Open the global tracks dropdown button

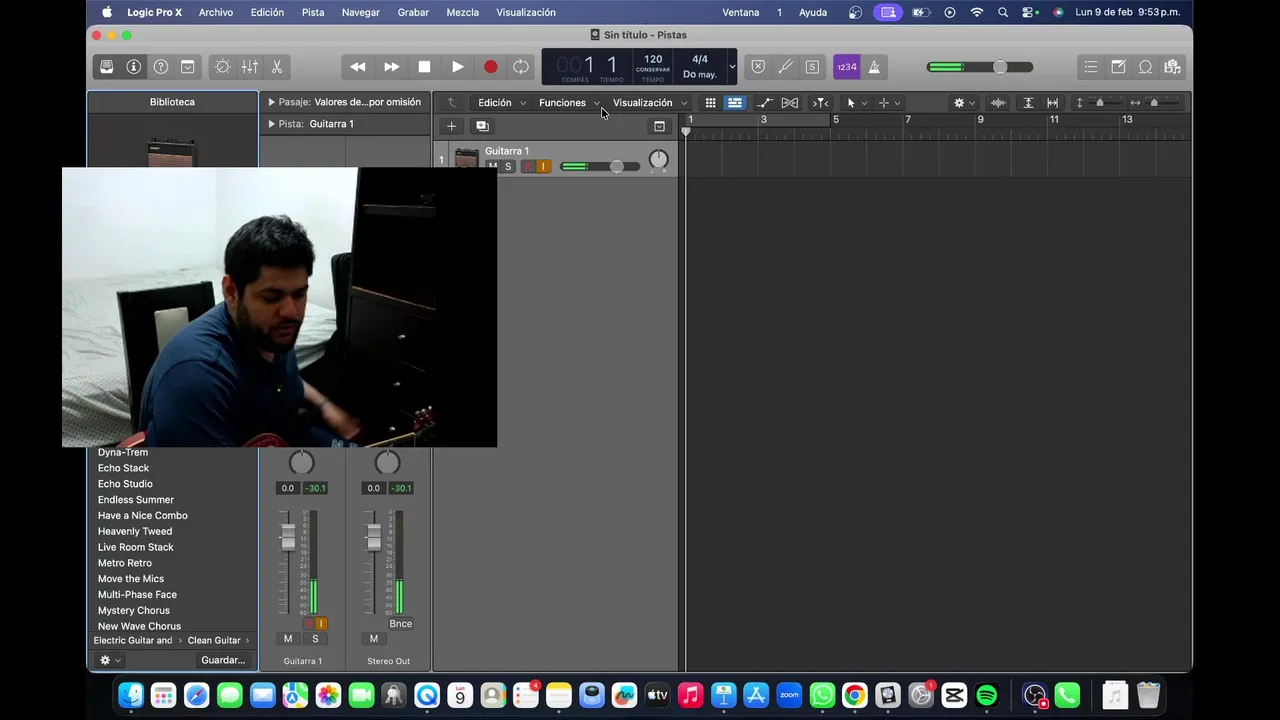point(659,126)
